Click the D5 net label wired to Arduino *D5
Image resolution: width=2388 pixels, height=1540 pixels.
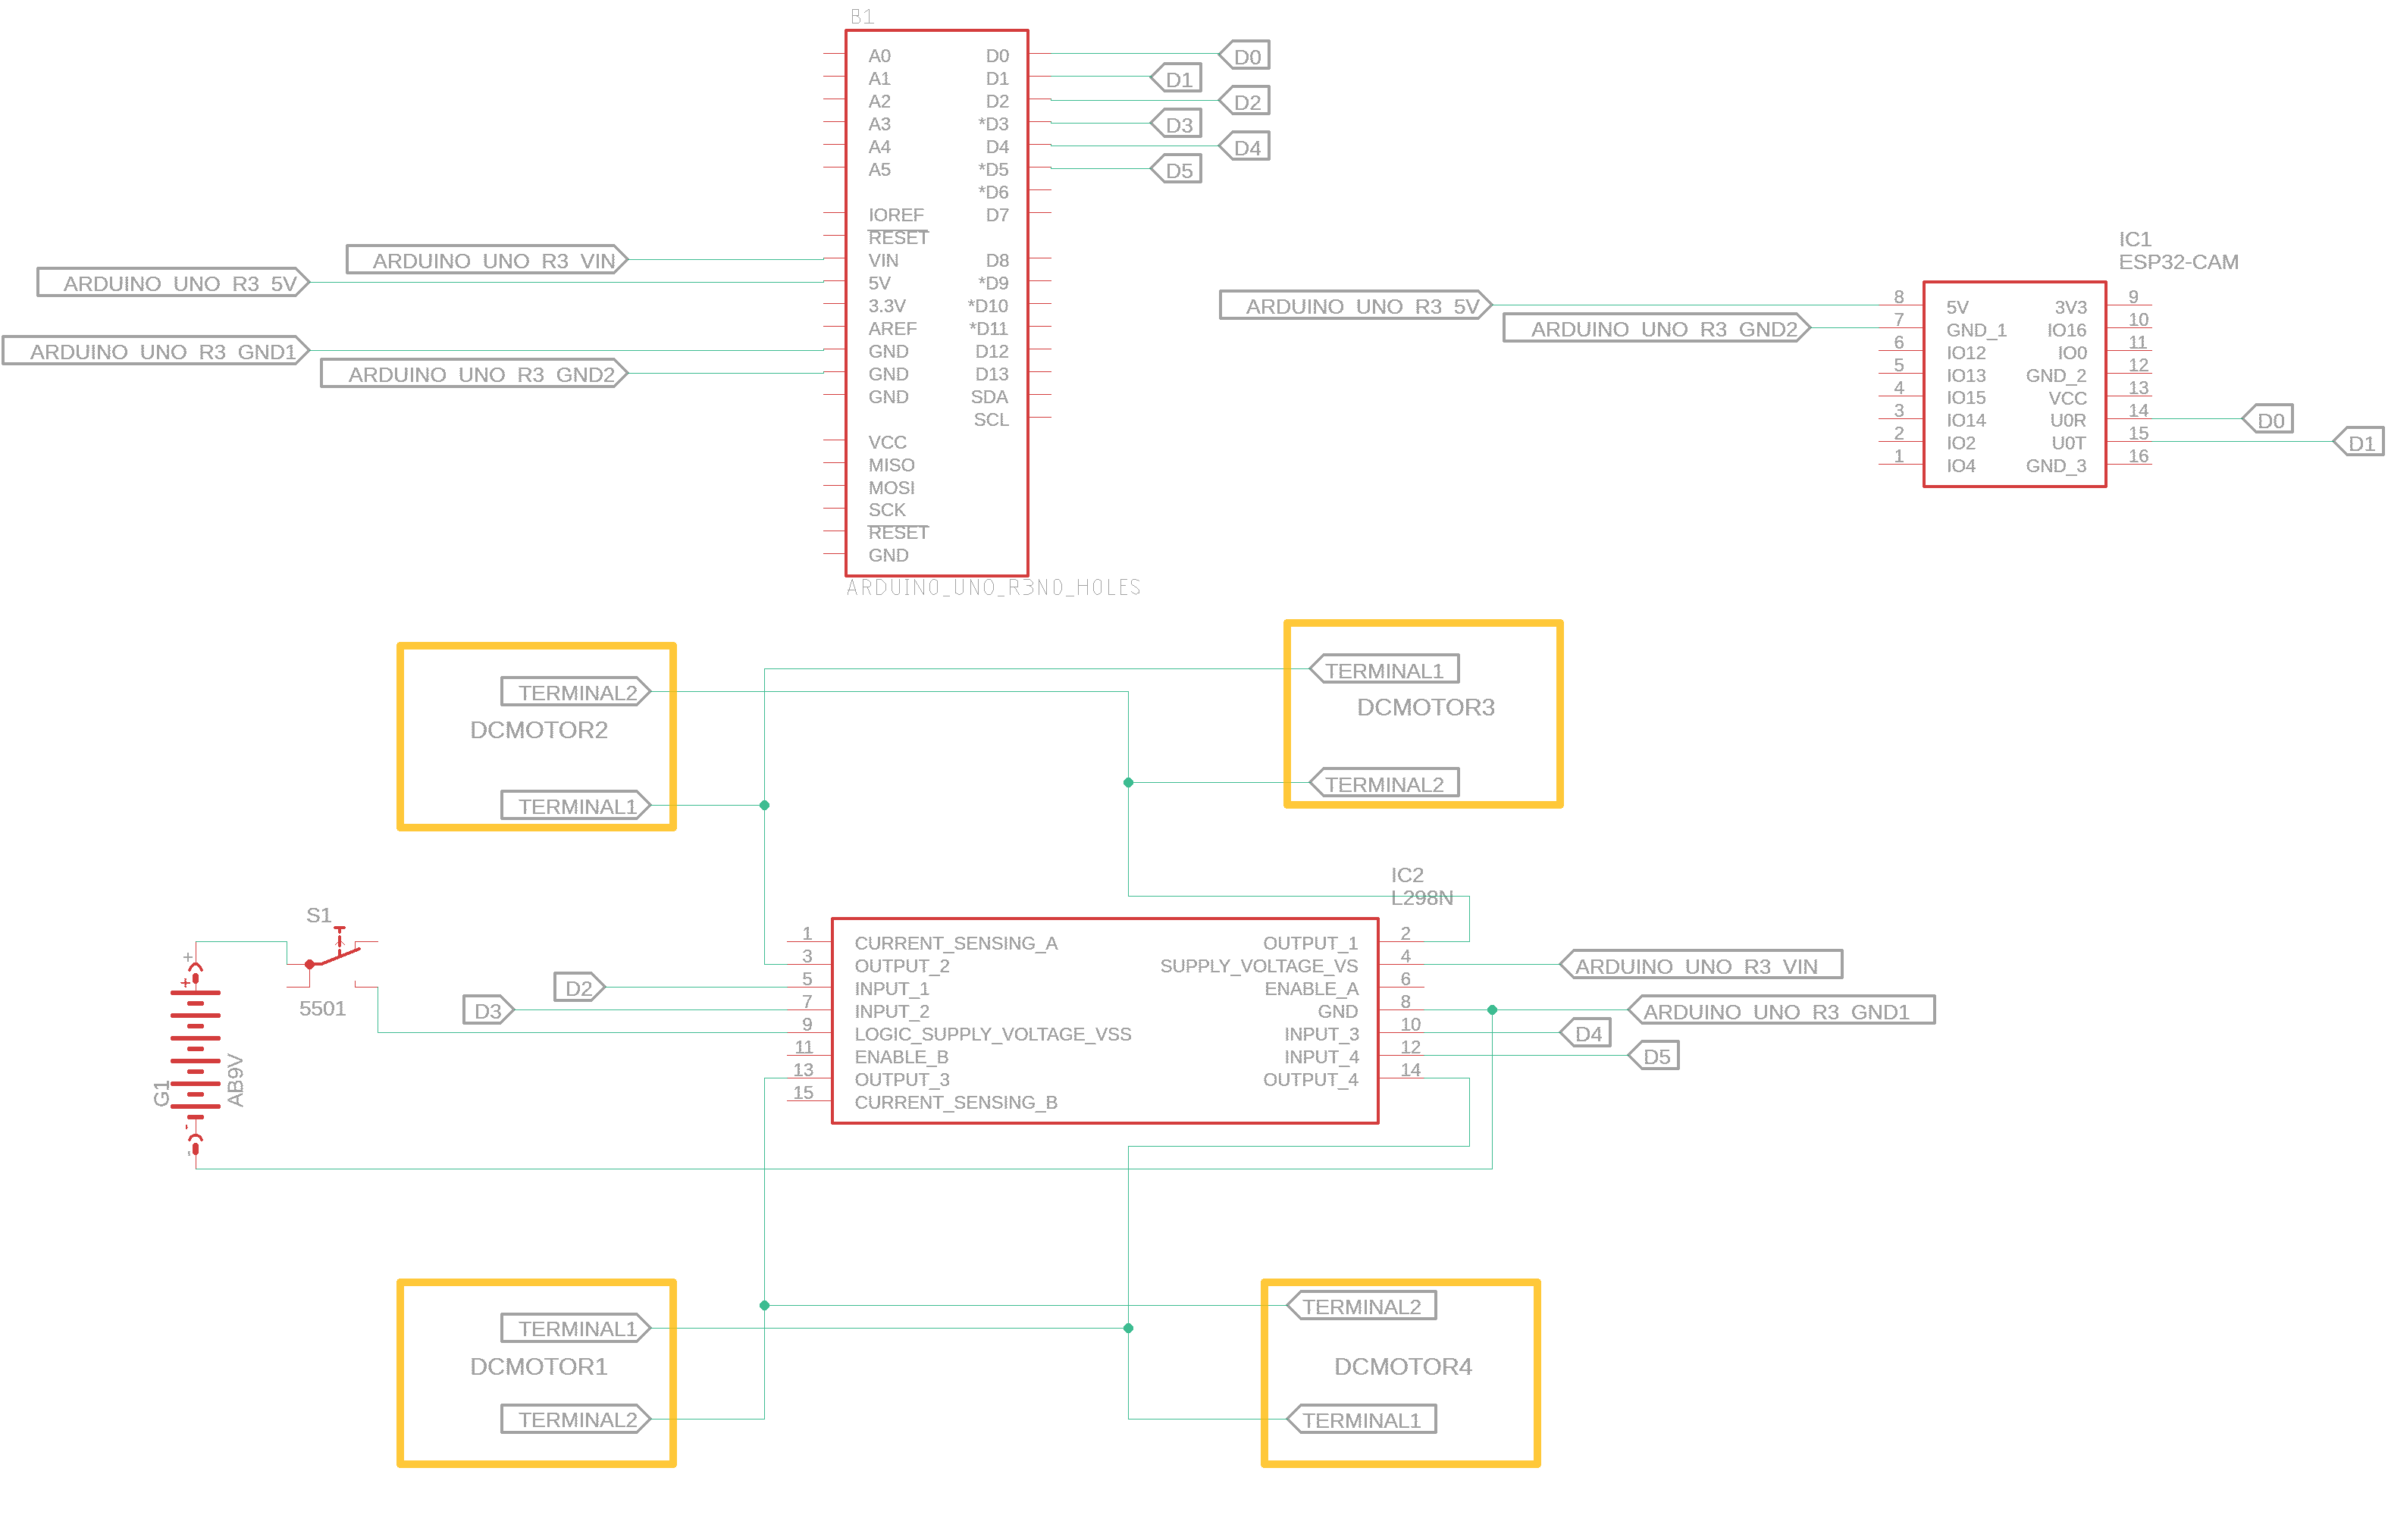point(1176,170)
